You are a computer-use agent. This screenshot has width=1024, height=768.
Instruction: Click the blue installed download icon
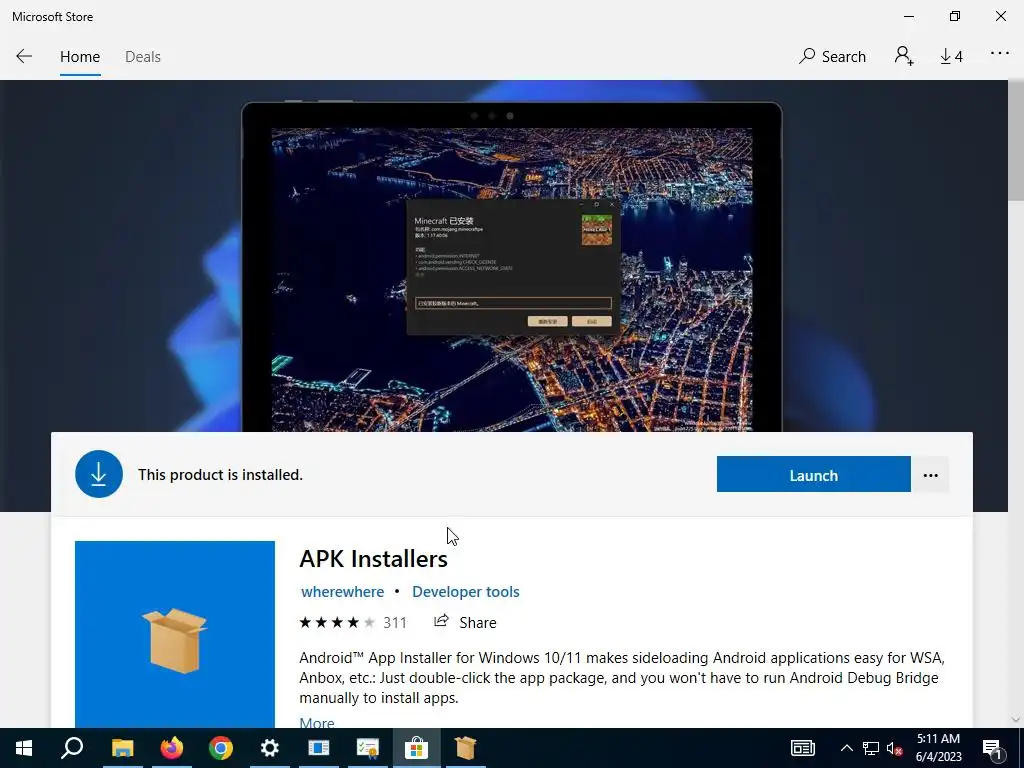(x=99, y=474)
